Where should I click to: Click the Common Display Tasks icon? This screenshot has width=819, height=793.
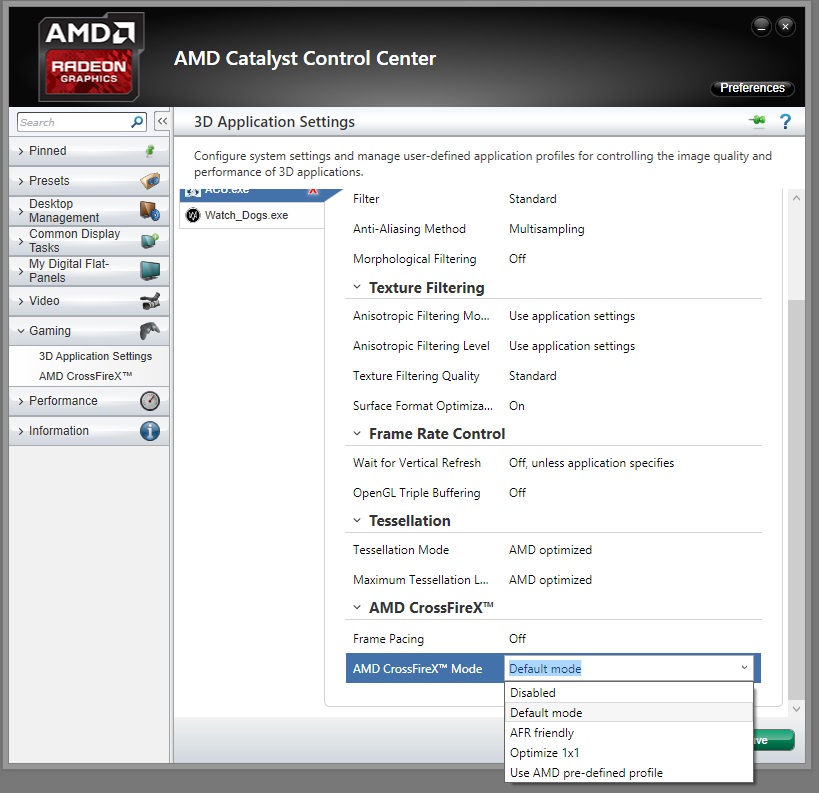(x=150, y=241)
